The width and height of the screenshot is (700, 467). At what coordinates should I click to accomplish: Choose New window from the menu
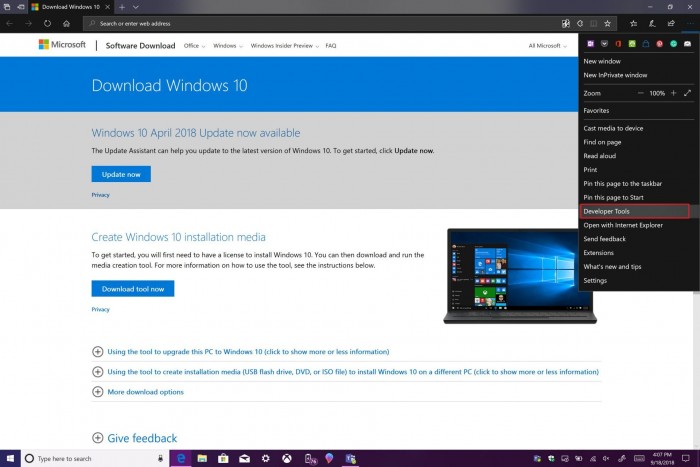(x=602, y=61)
